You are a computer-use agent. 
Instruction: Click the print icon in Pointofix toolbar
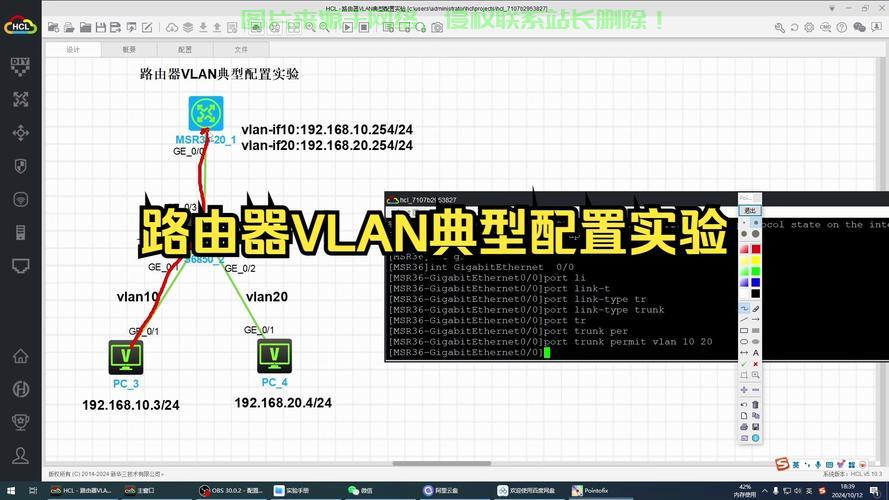[744, 427]
